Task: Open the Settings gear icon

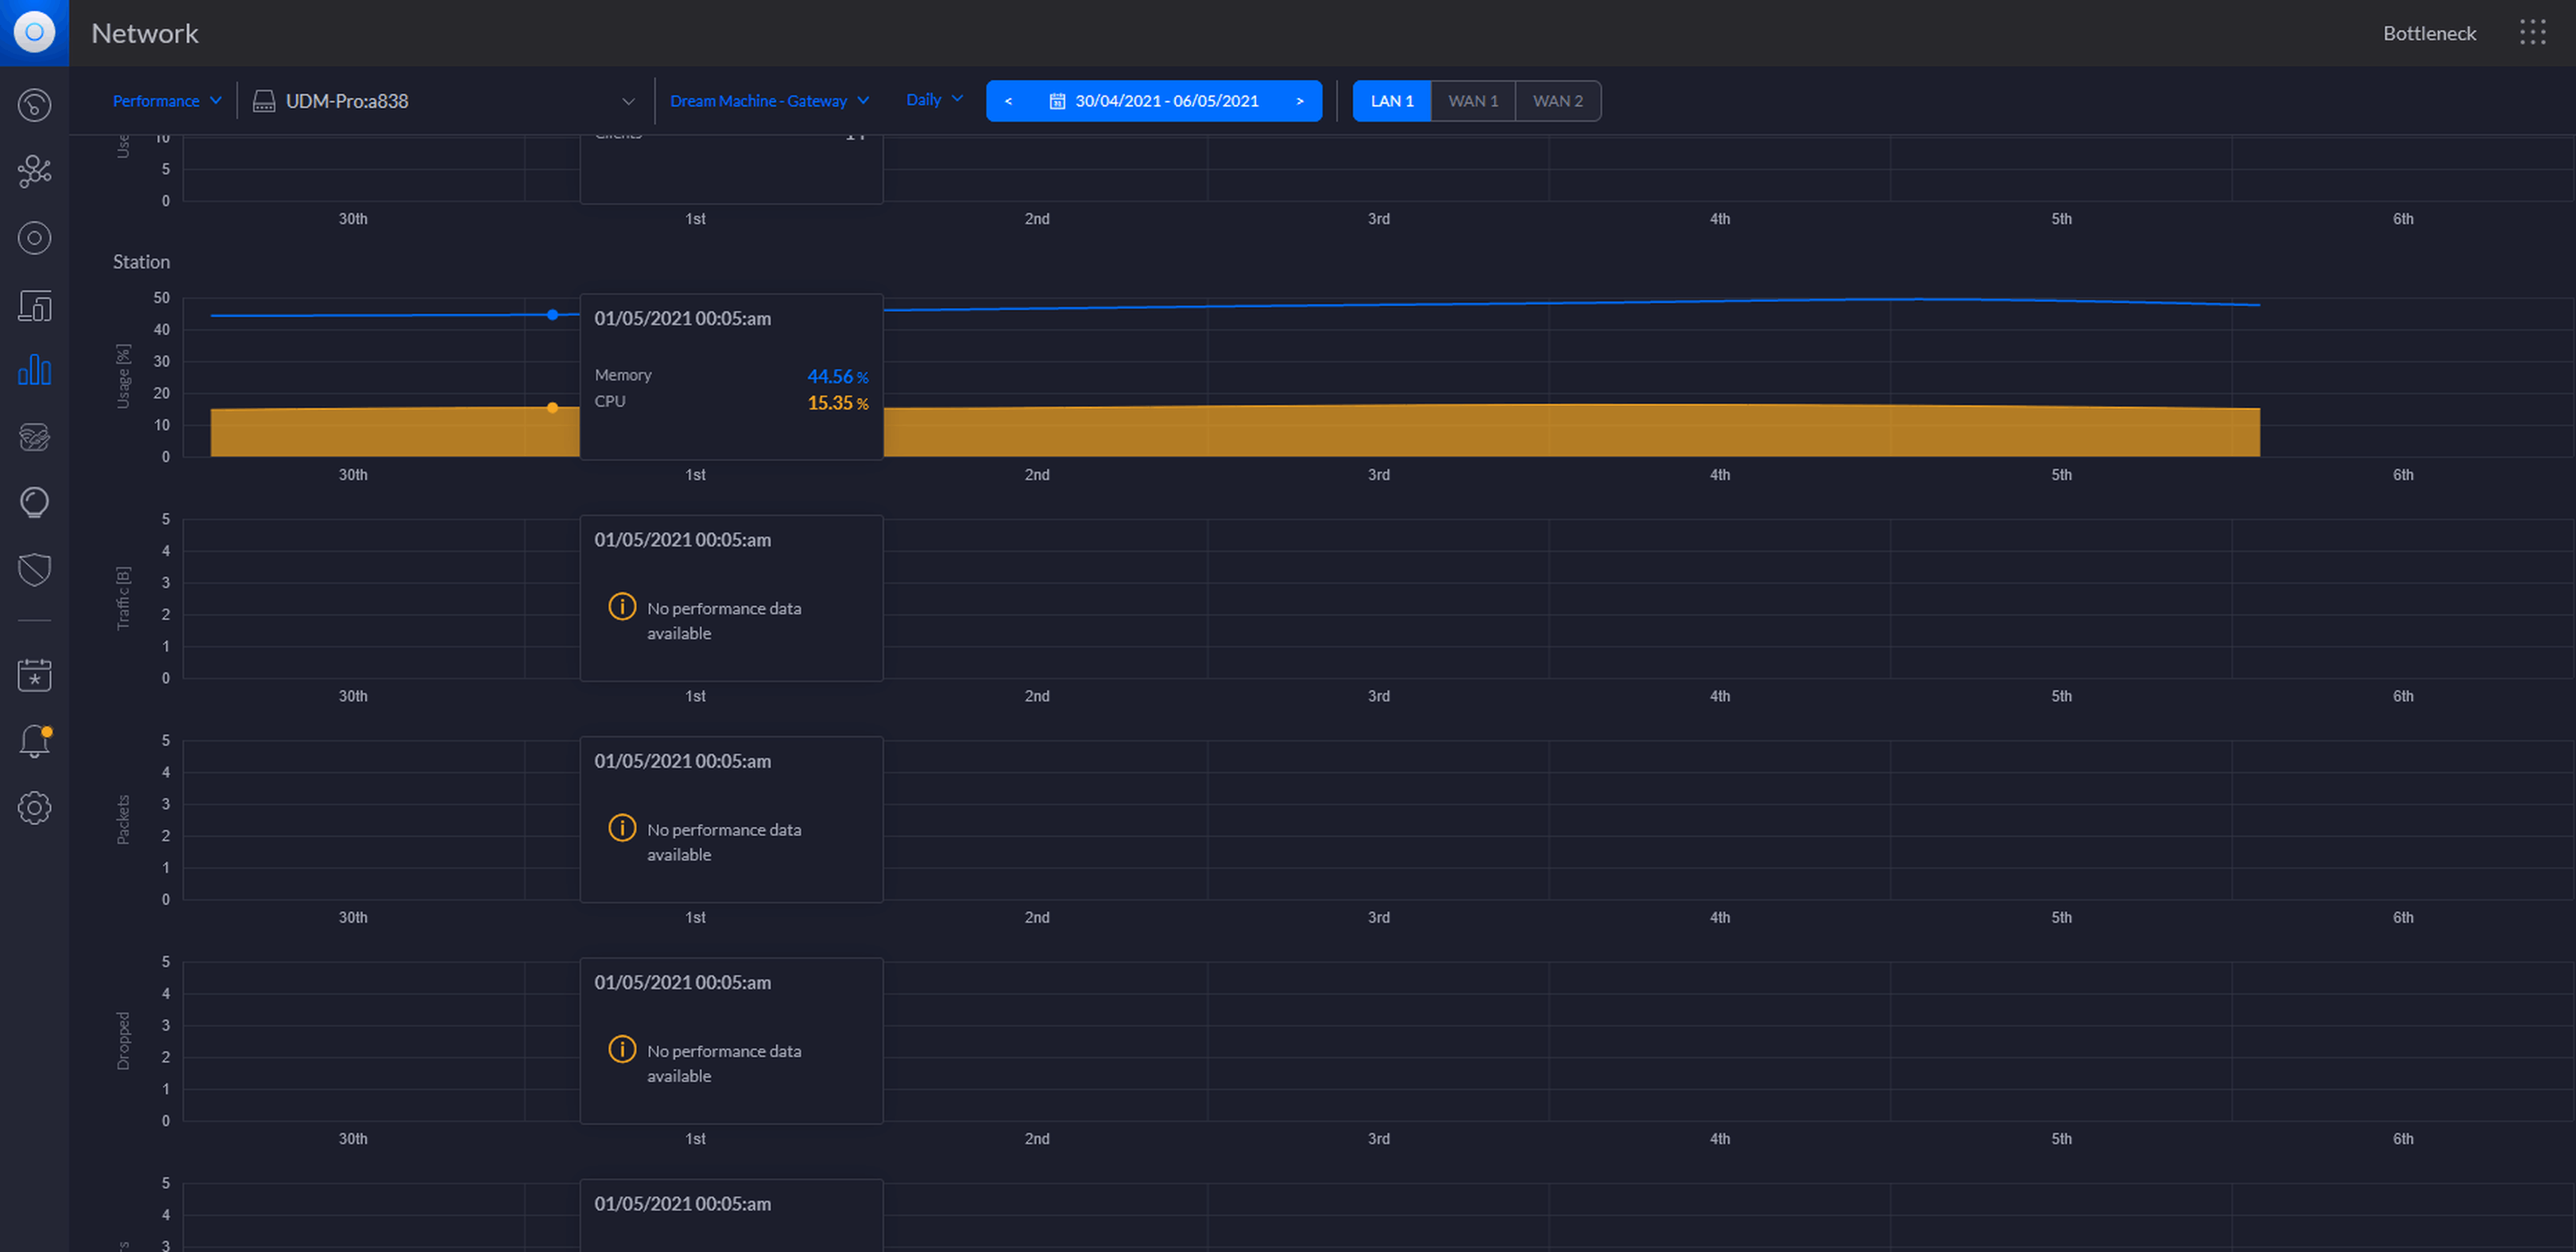Action: tap(34, 808)
